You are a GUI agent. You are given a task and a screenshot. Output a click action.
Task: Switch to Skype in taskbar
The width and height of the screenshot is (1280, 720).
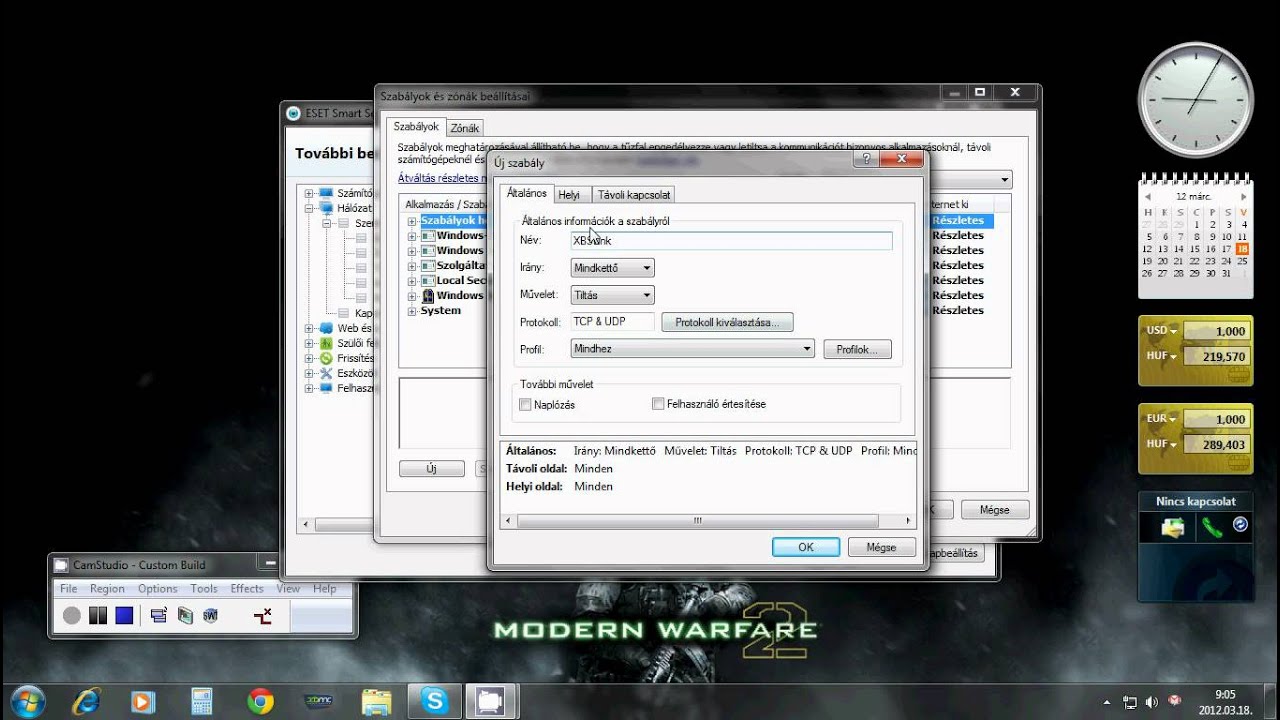coord(435,701)
